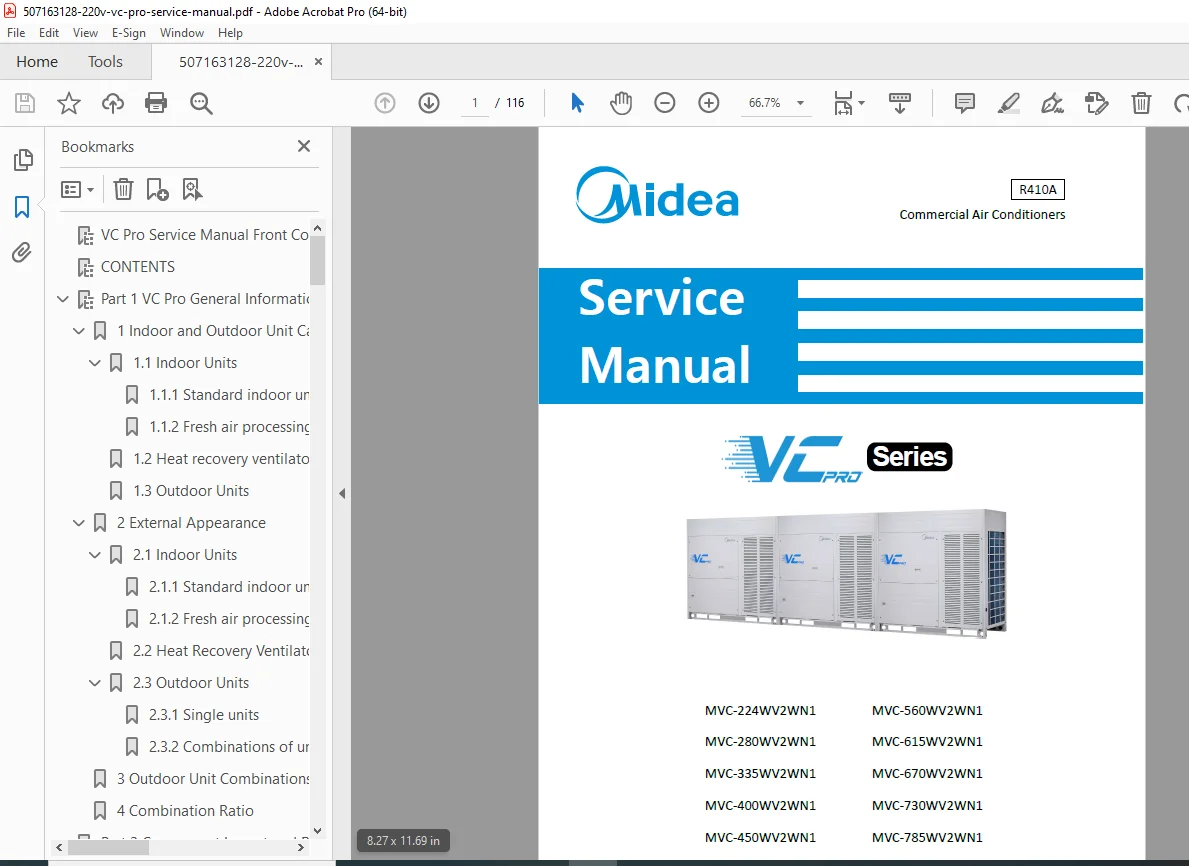Toggle the Bookmarks panel sidebar icon
The height and width of the screenshot is (866, 1189).
(x=22, y=206)
